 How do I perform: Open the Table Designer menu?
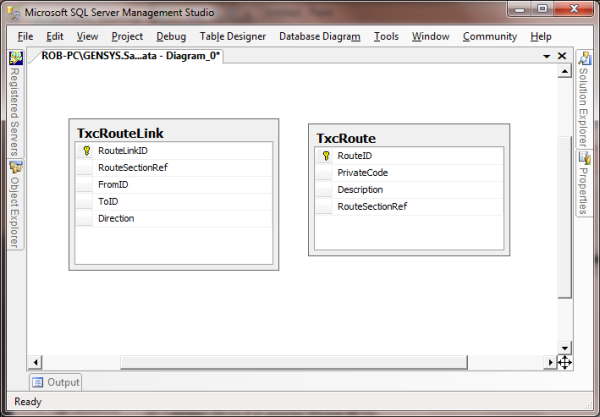(232, 36)
